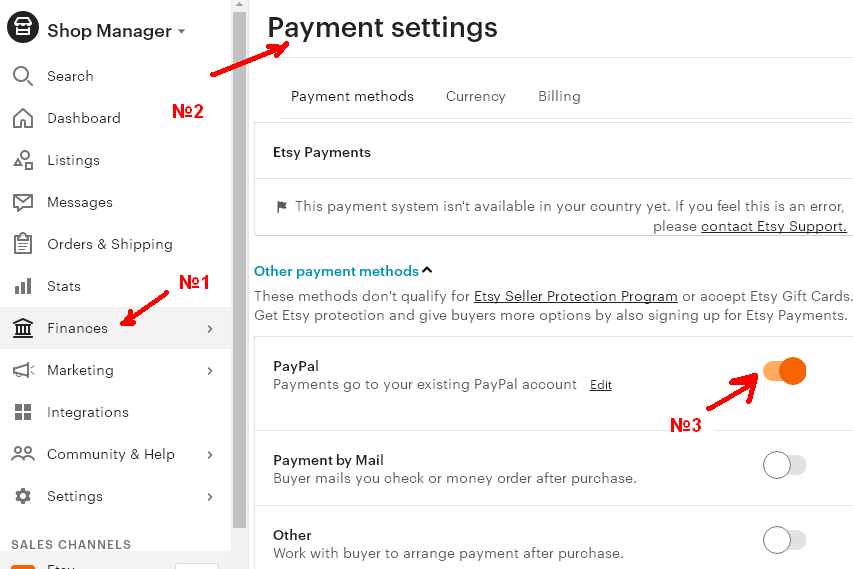This screenshot has height=569, width=853.
Task: Click the Settings gear icon
Action: [x=23, y=496]
